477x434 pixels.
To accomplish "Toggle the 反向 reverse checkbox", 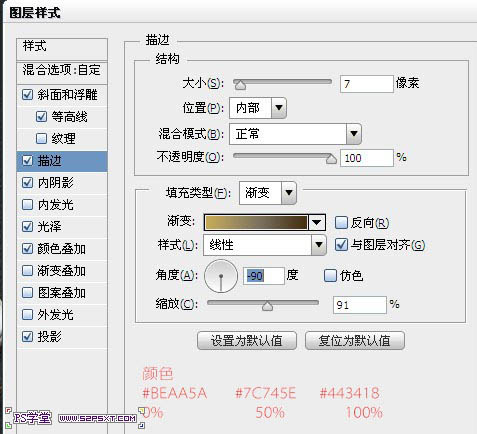I will (341, 222).
